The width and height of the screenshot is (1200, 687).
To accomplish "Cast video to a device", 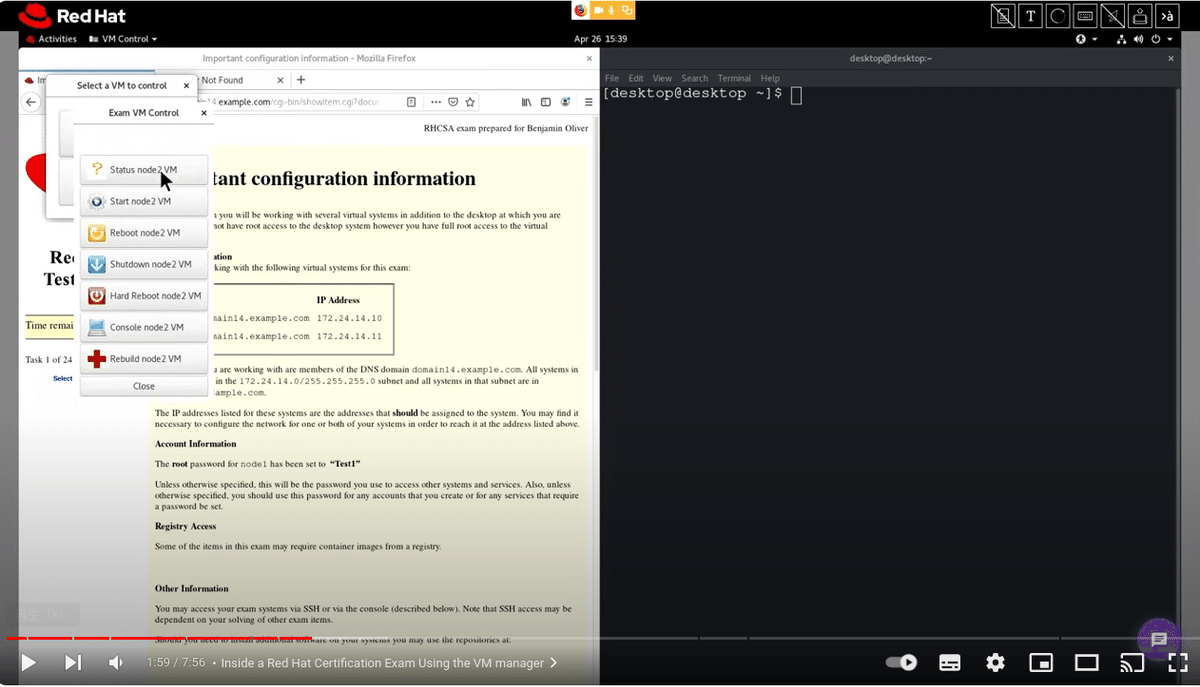I will tap(1132, 662).
